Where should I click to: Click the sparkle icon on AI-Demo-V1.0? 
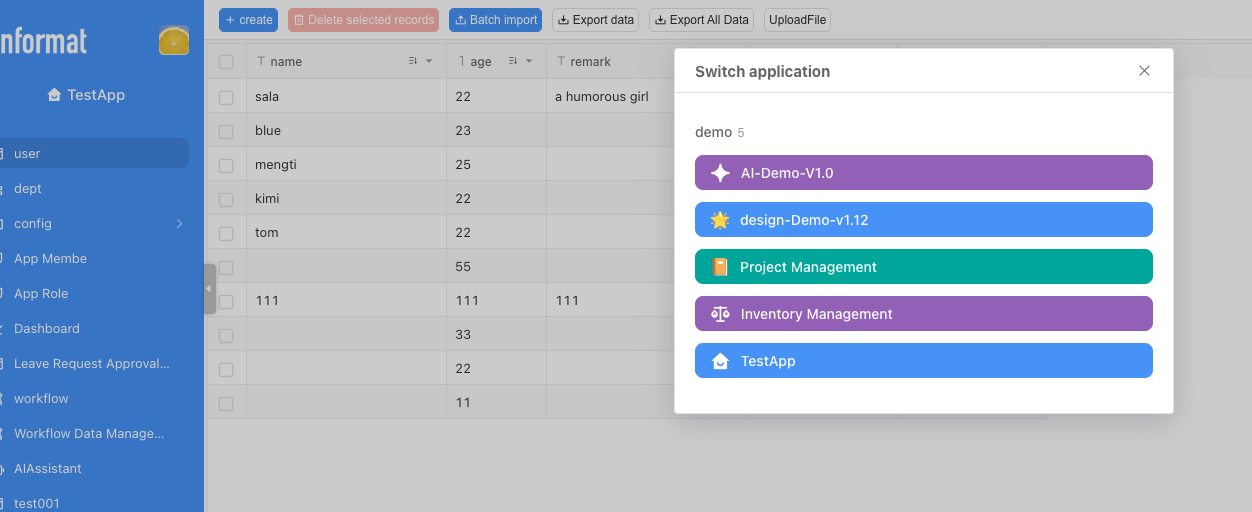tap(720, 173)
